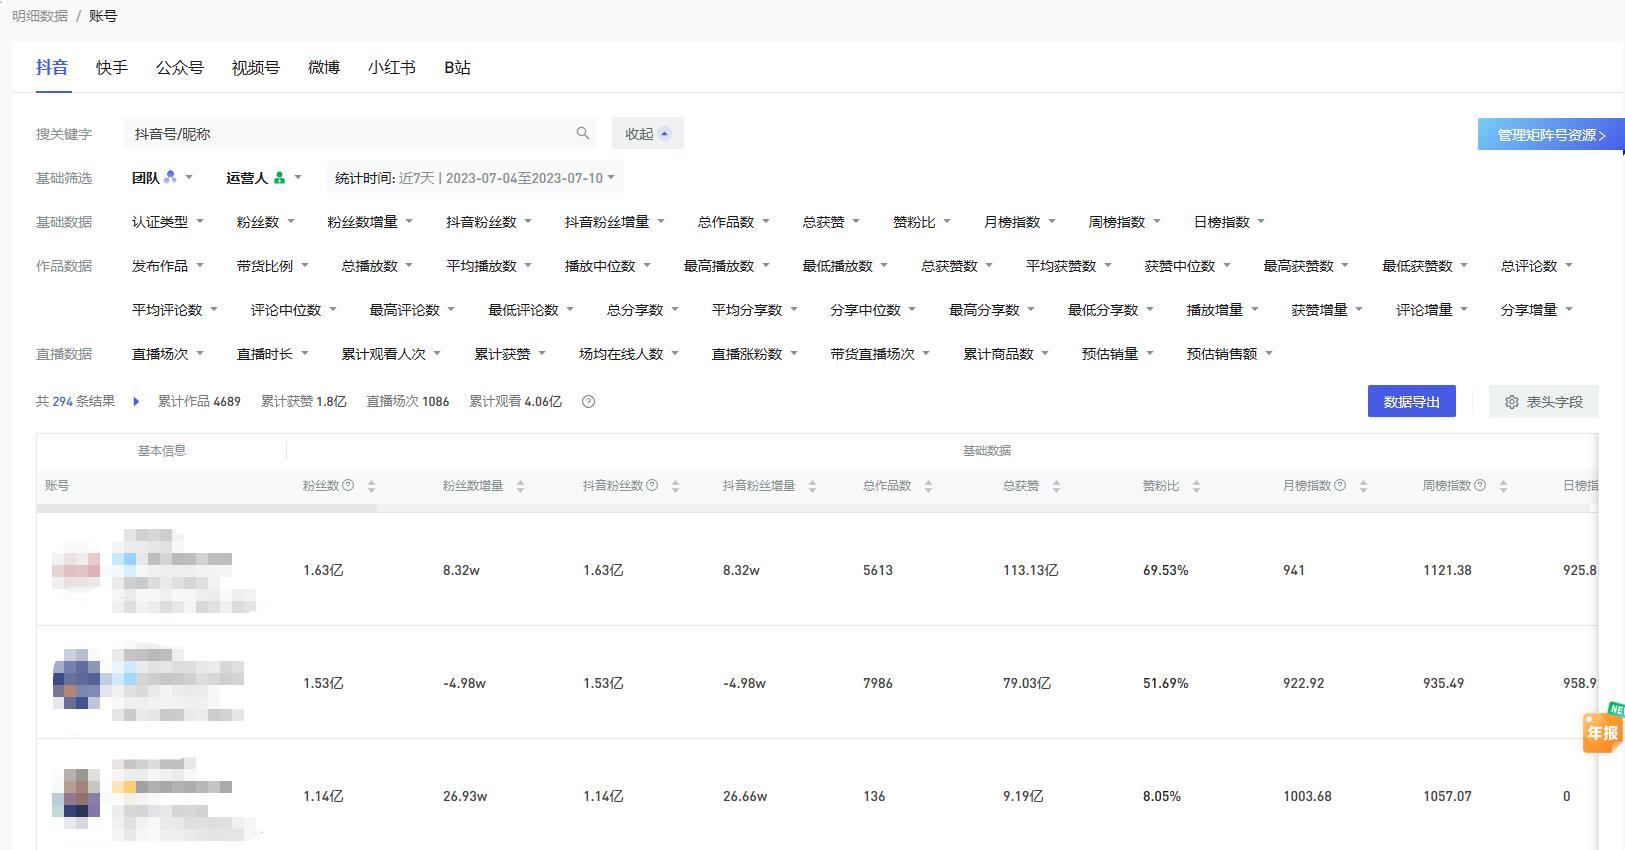Sort by 粉丝数 column arrows
The image size is (1625, 850).
pyautogui.click(x=371, y=486)
